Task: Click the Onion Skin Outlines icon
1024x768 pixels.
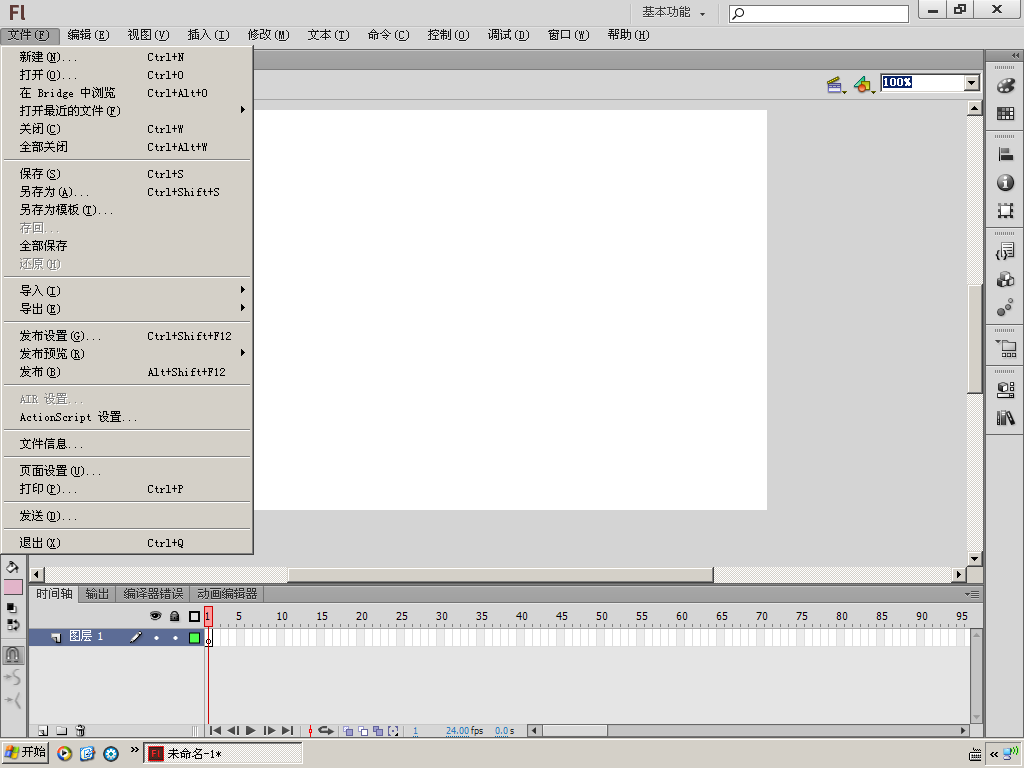Action: click(363, 731)
